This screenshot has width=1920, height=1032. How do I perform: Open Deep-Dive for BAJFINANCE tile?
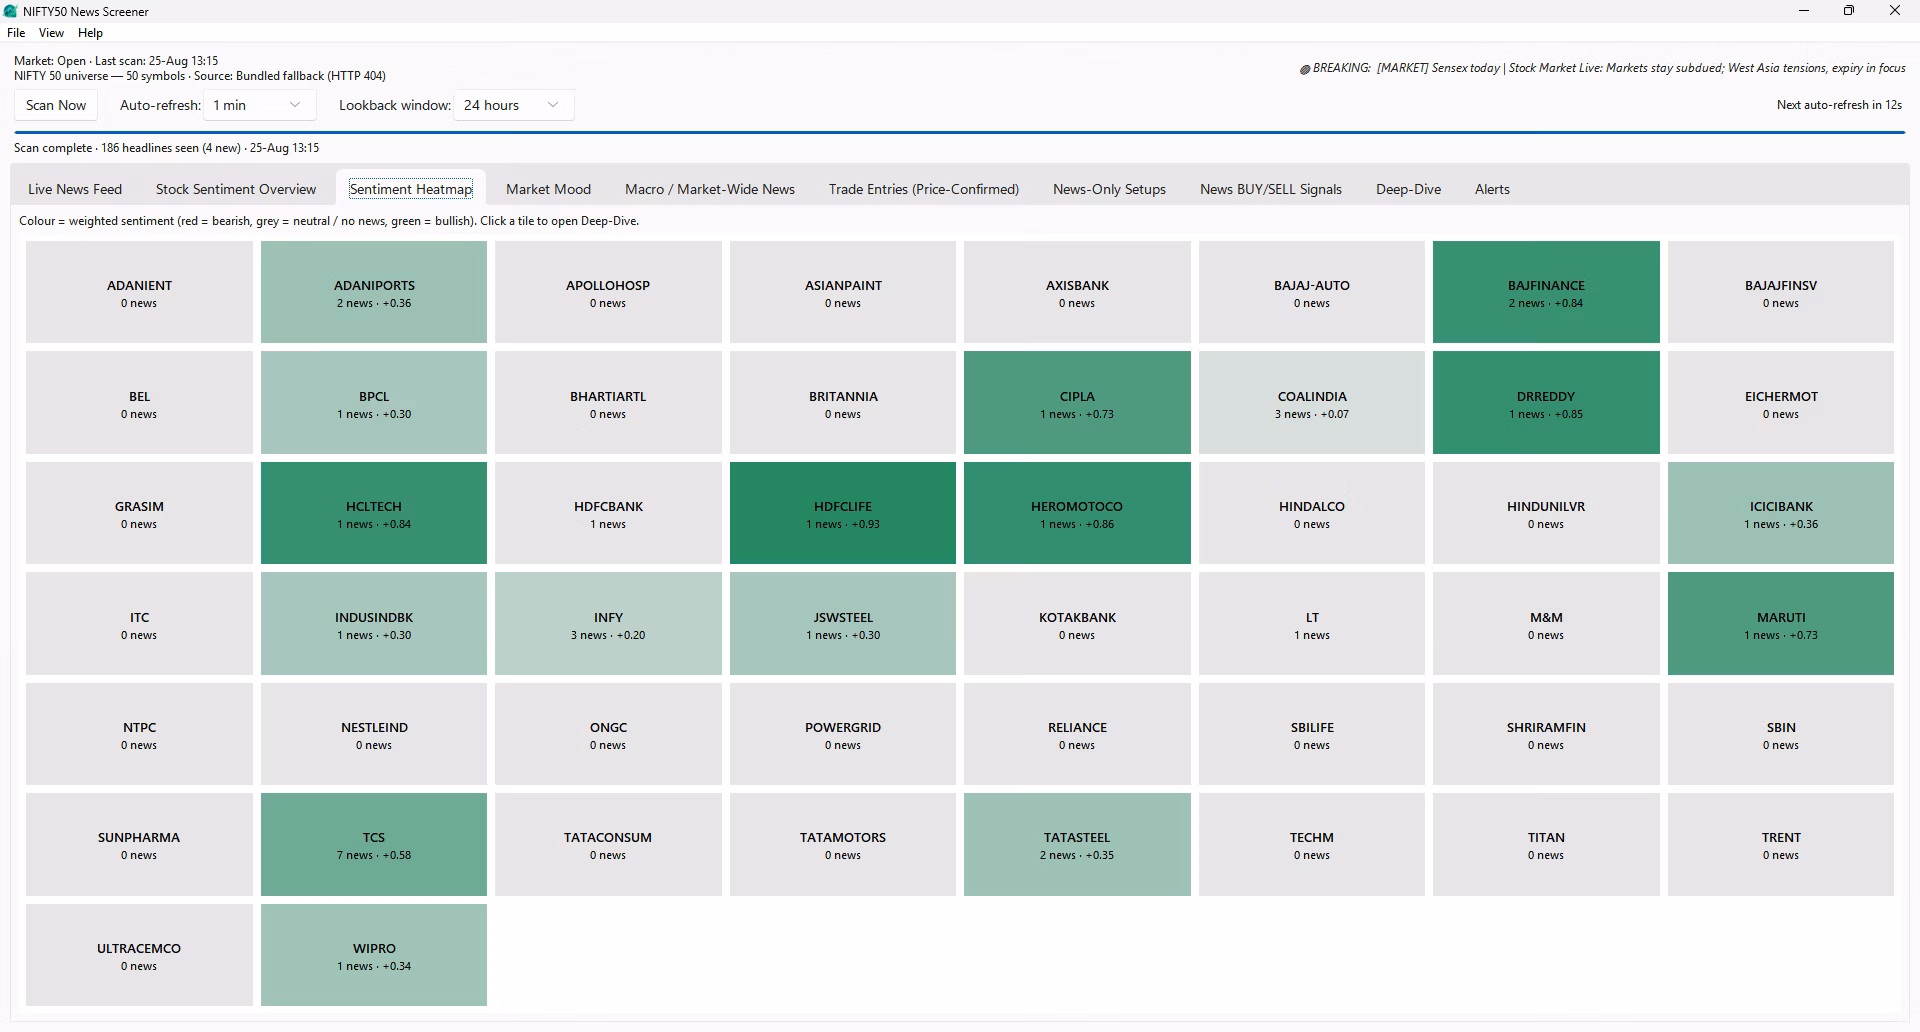(1546, 292)
